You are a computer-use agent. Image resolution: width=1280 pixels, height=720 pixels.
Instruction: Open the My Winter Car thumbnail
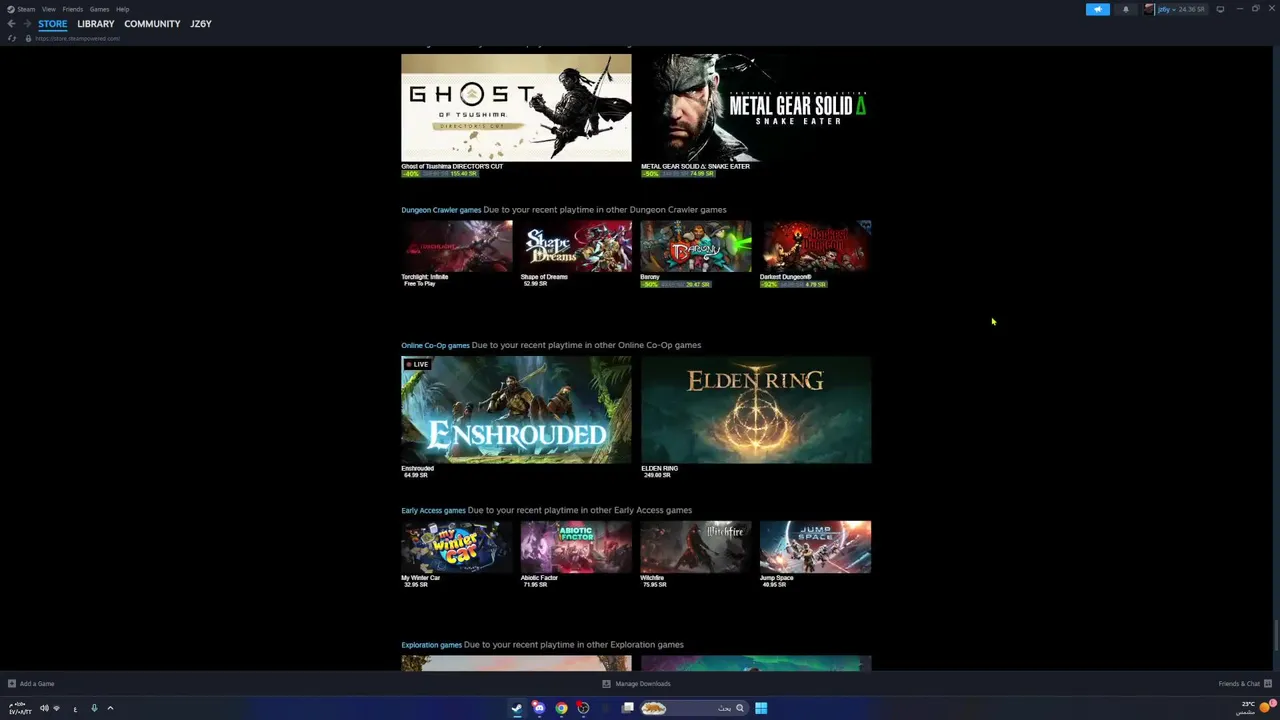pyautogui.click(x=457, y=547)
